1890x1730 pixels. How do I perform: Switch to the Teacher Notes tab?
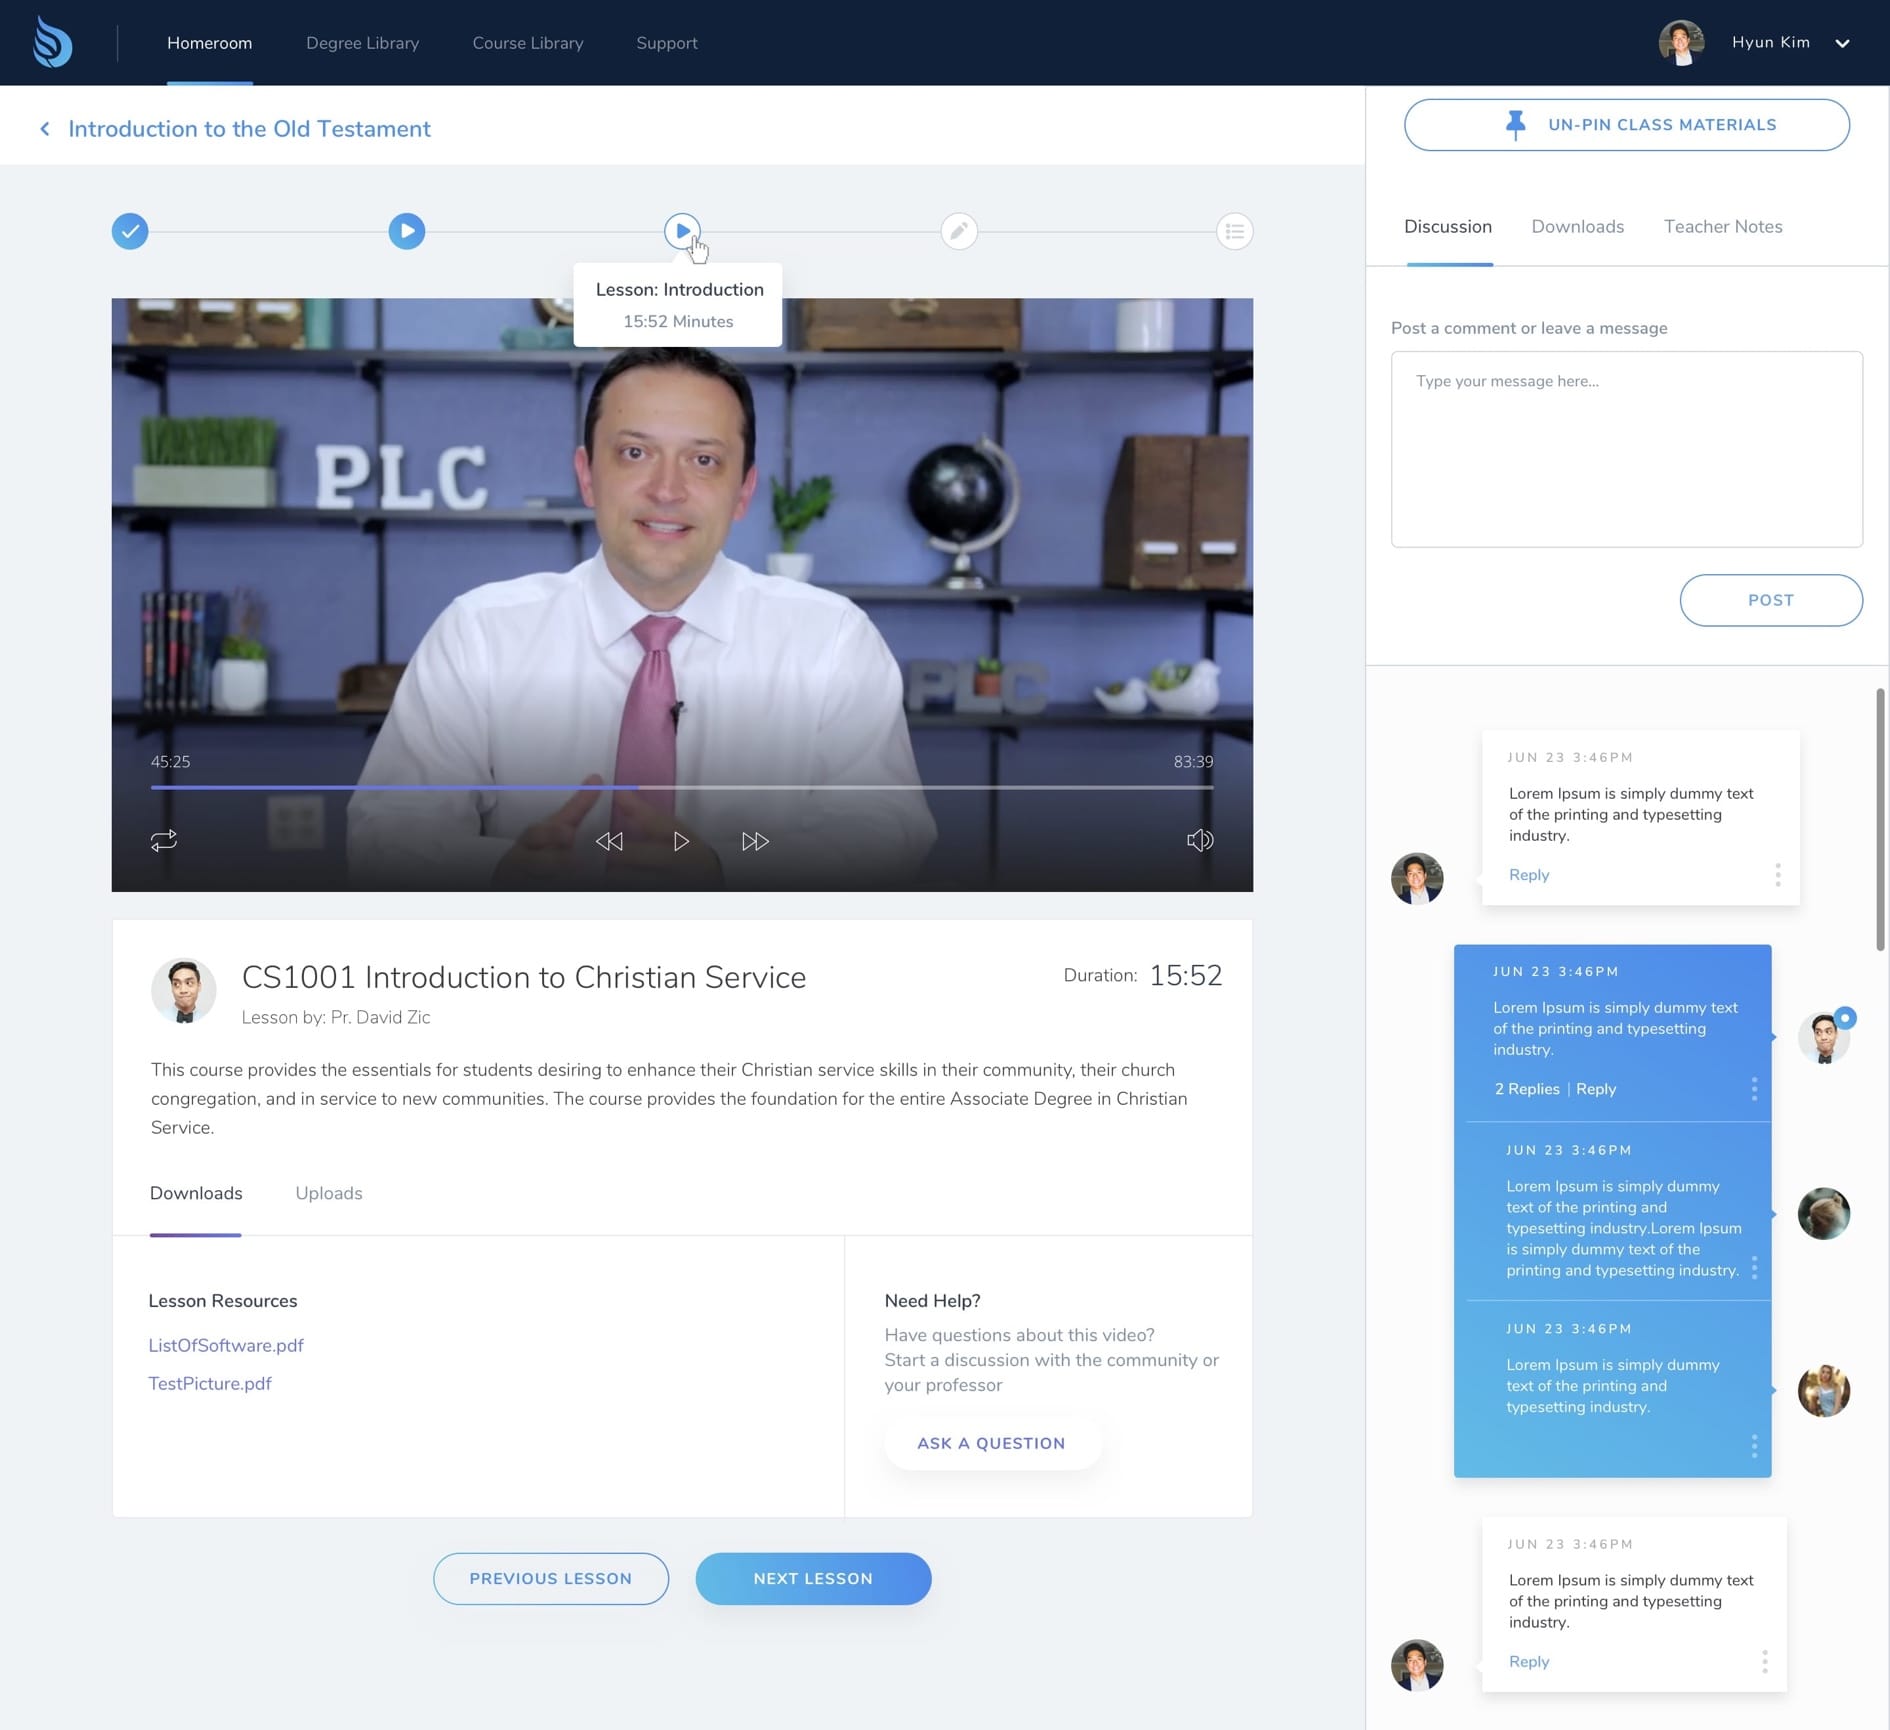point(1722,226)
